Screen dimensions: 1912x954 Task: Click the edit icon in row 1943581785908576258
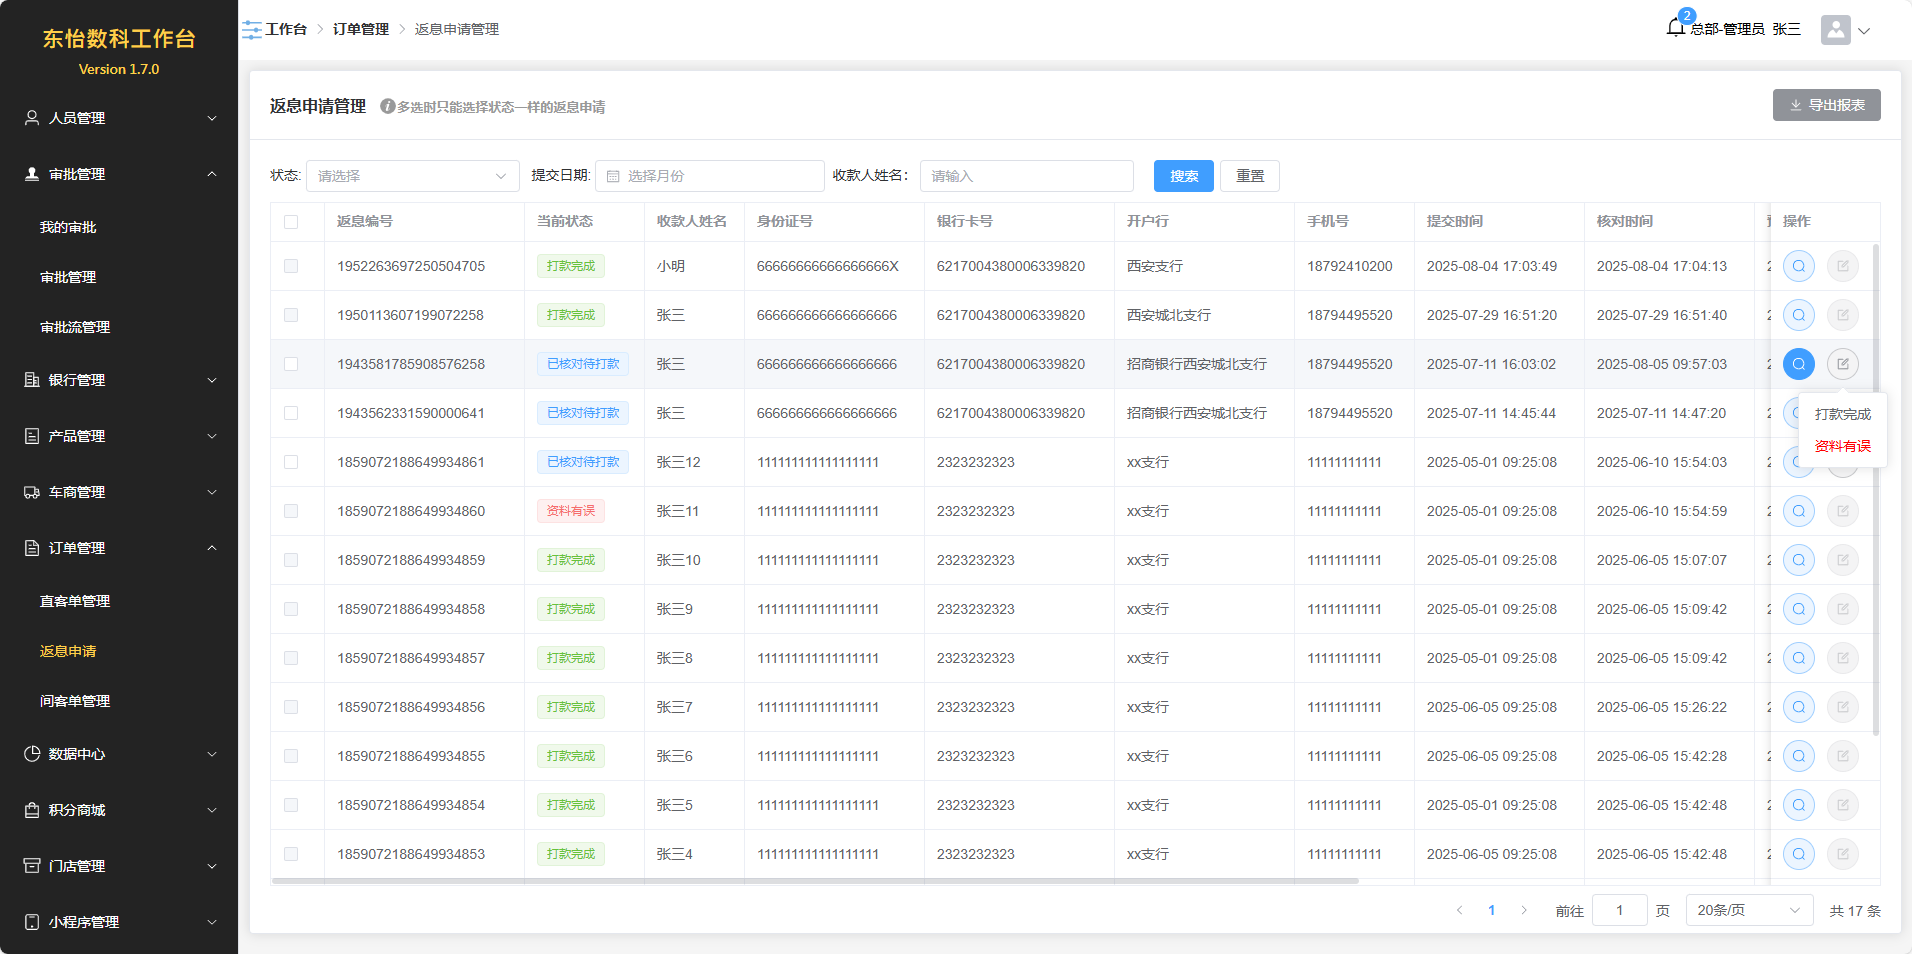pos(1842,364)
